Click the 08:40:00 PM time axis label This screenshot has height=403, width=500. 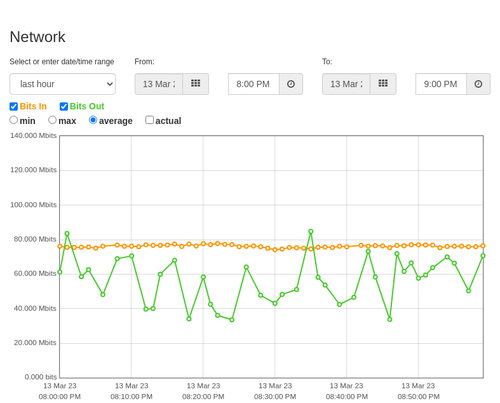click(347, 397)
